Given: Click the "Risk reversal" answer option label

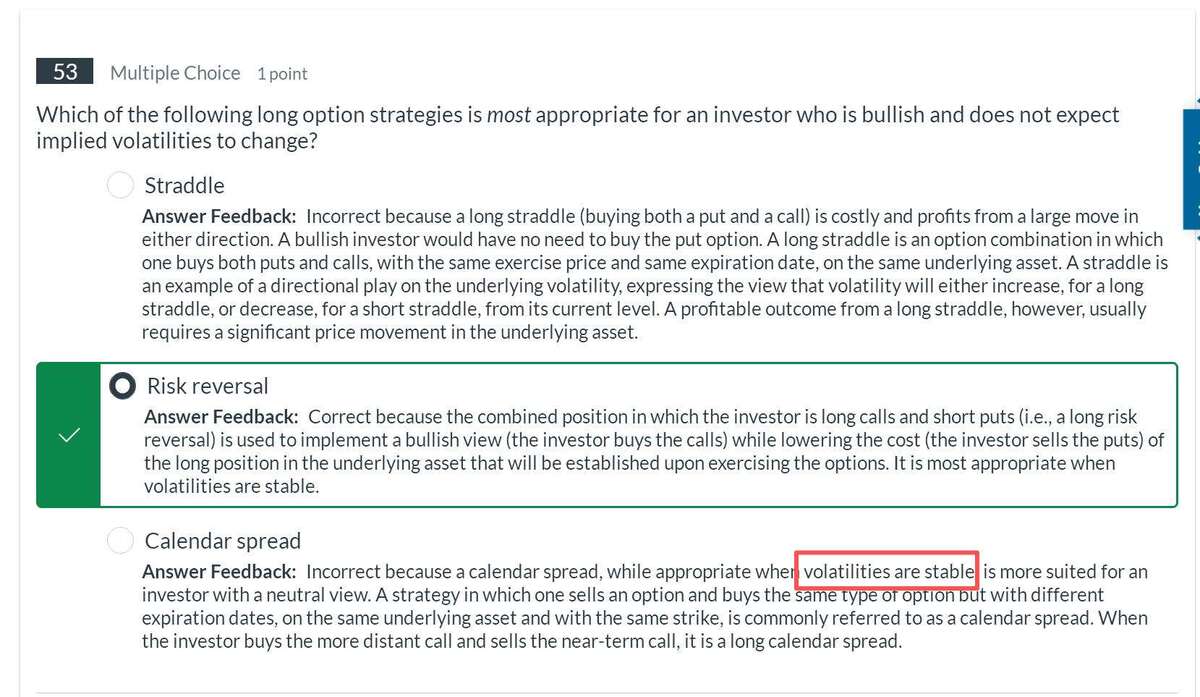Looking at the screenshot, I should [208, 386].
